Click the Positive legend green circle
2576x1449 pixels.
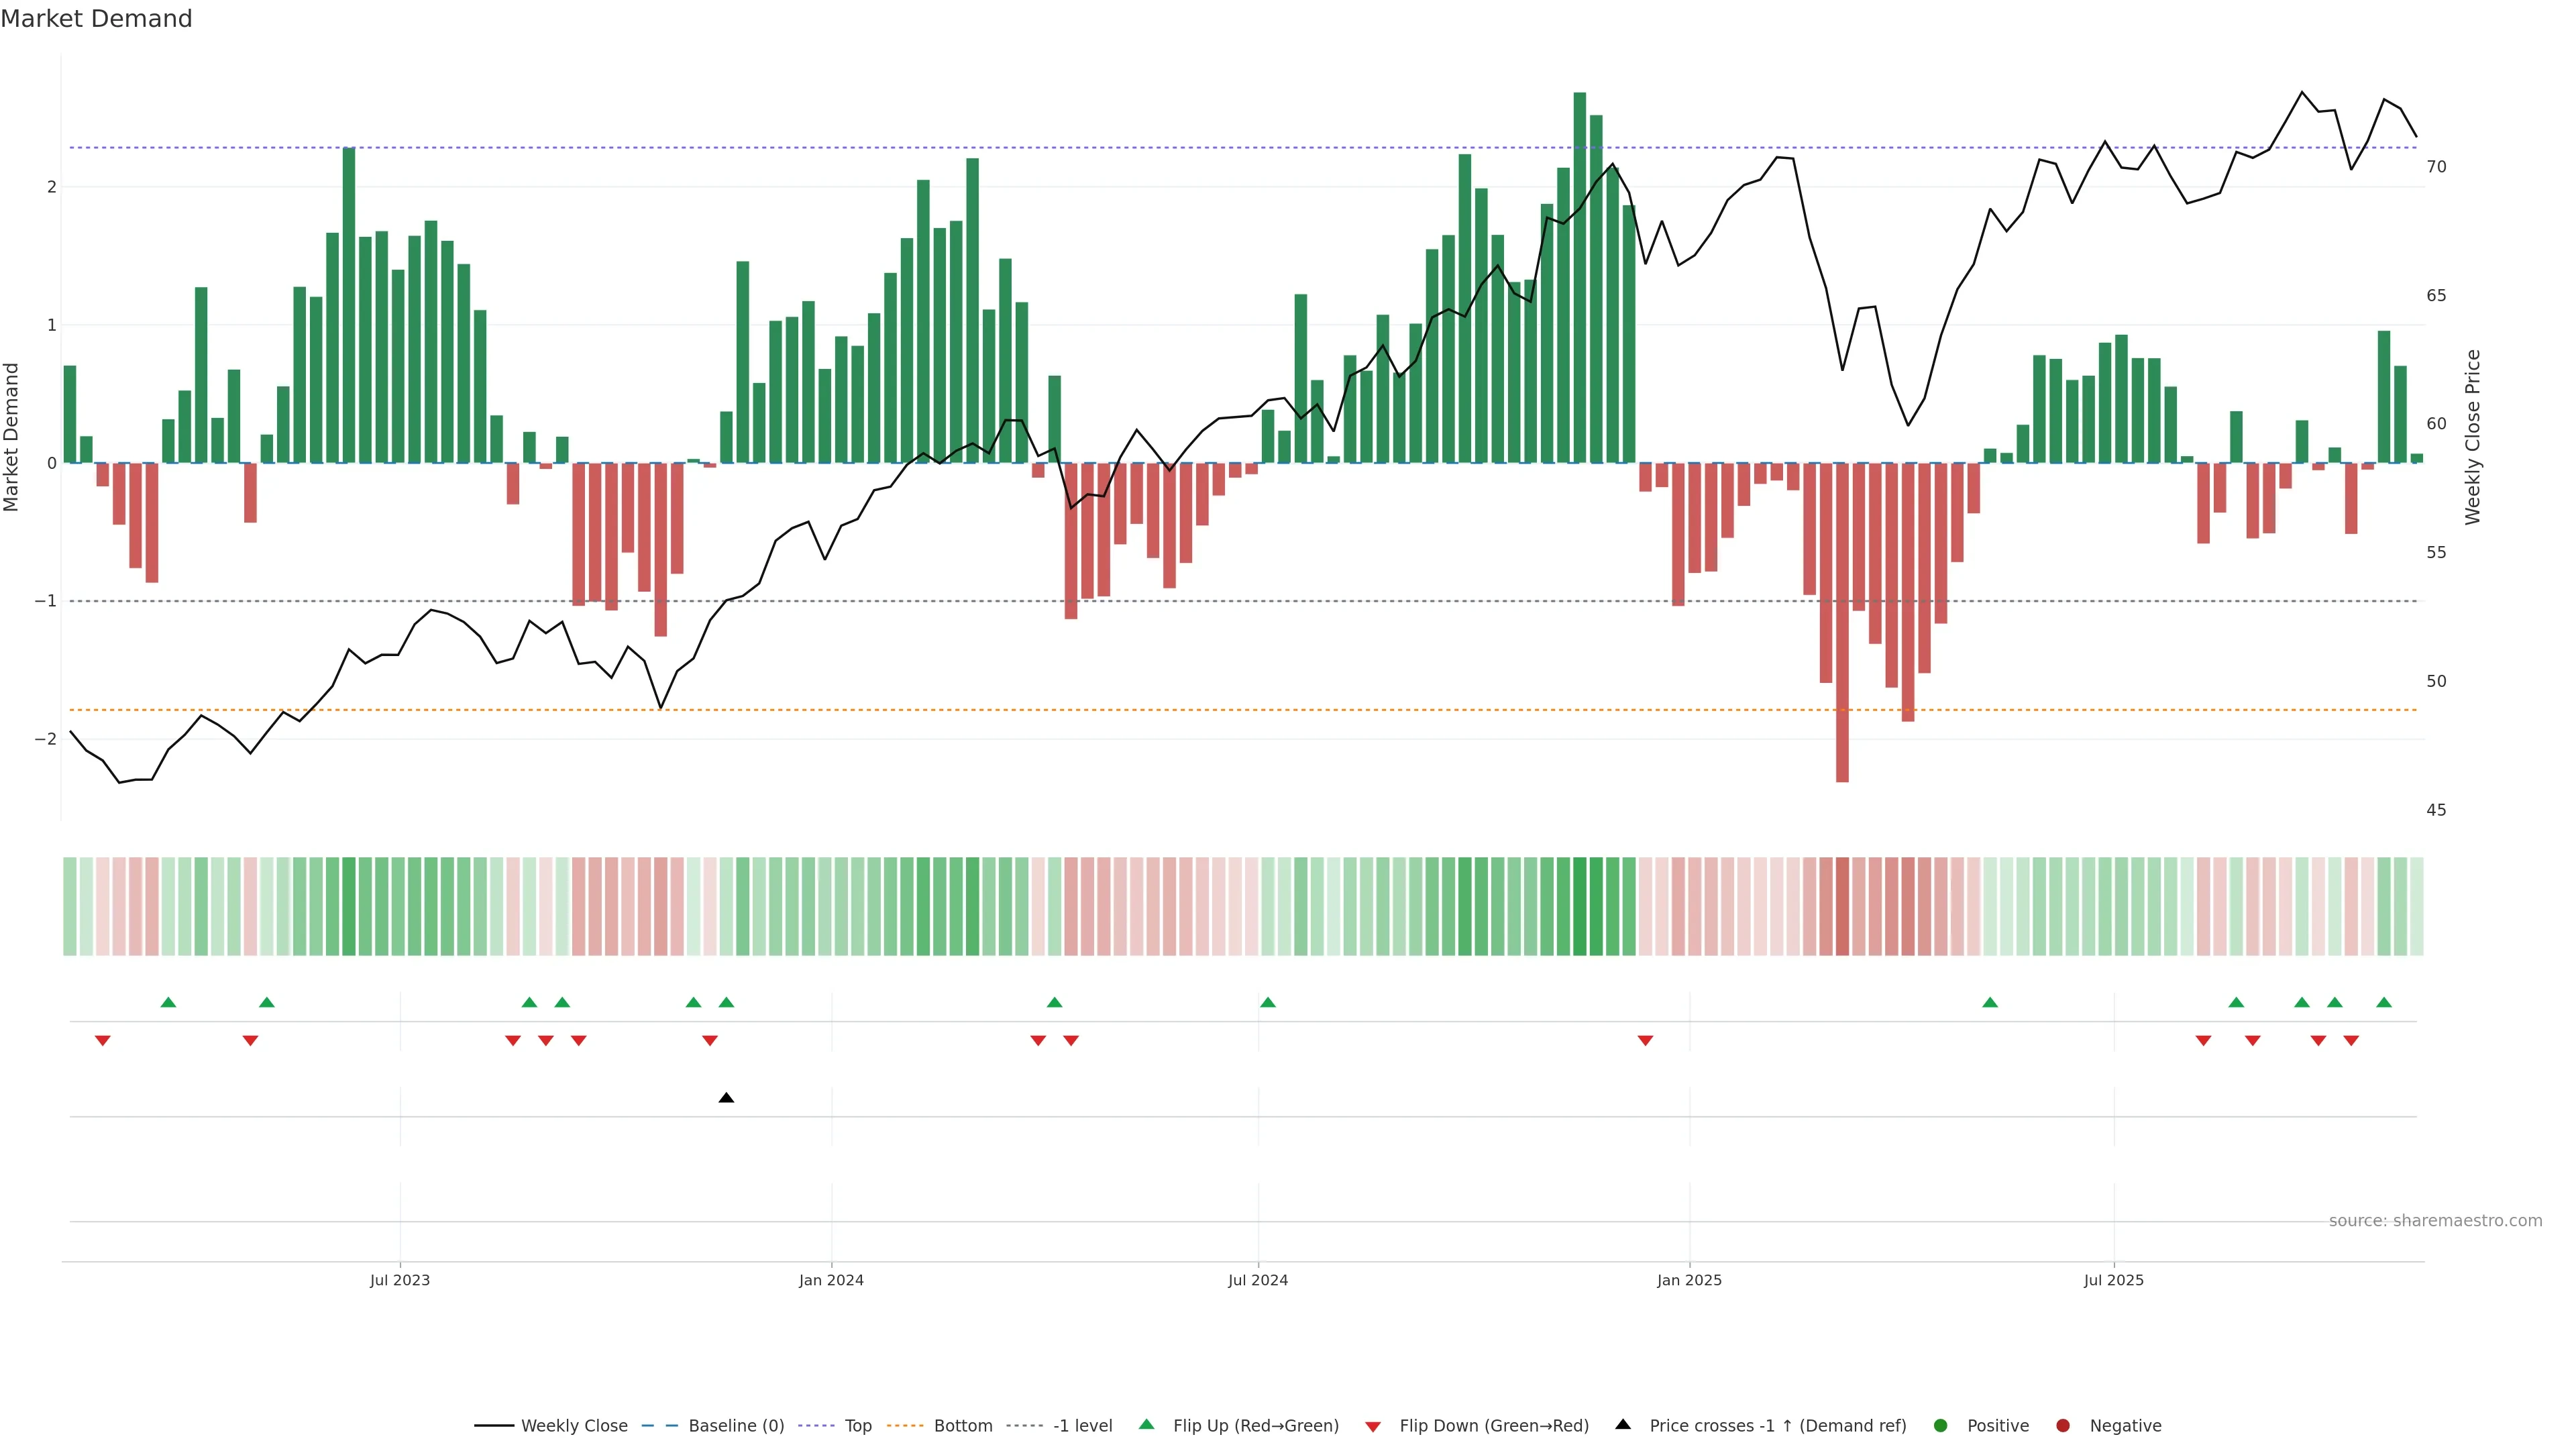tap(1941, 1426)
